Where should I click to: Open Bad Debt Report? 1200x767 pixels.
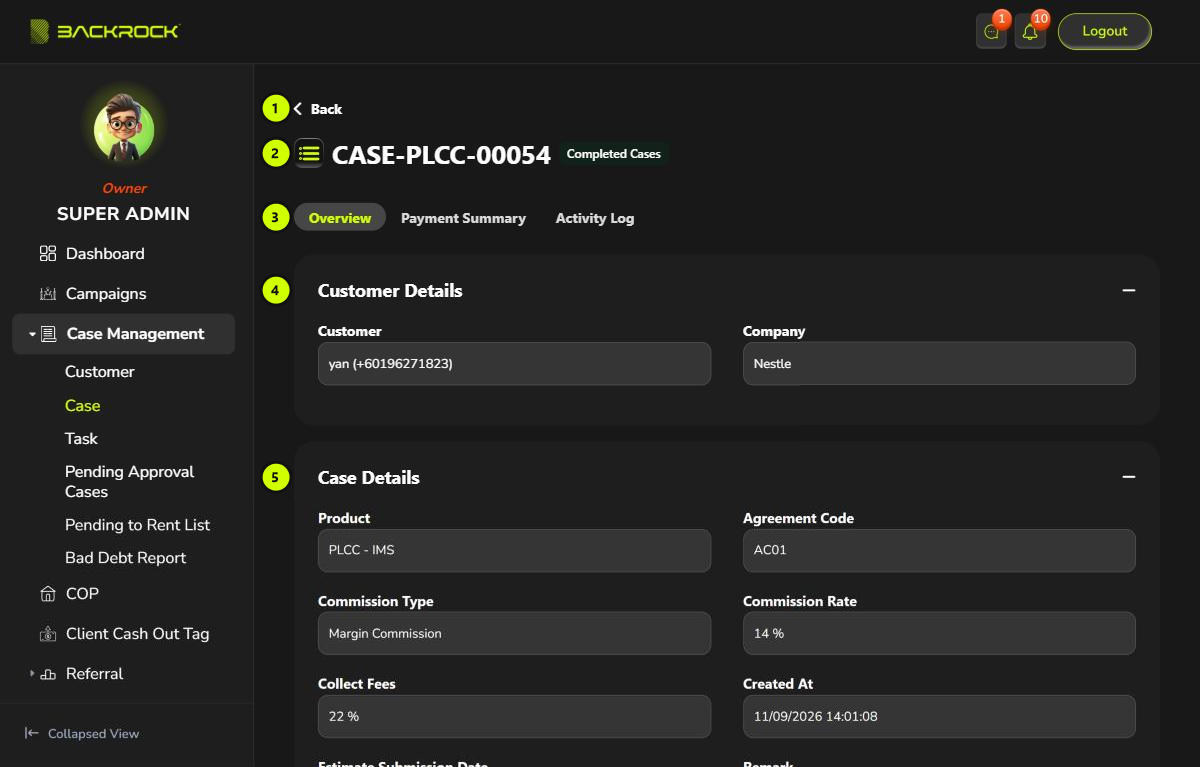[x=126, y=558]
